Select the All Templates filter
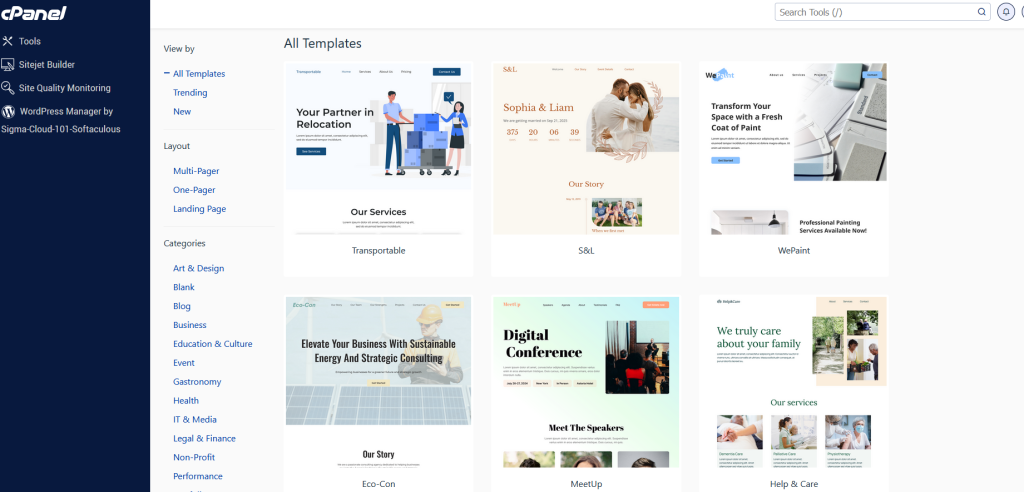Screen dimensions: 1024x492 [199, 74]
